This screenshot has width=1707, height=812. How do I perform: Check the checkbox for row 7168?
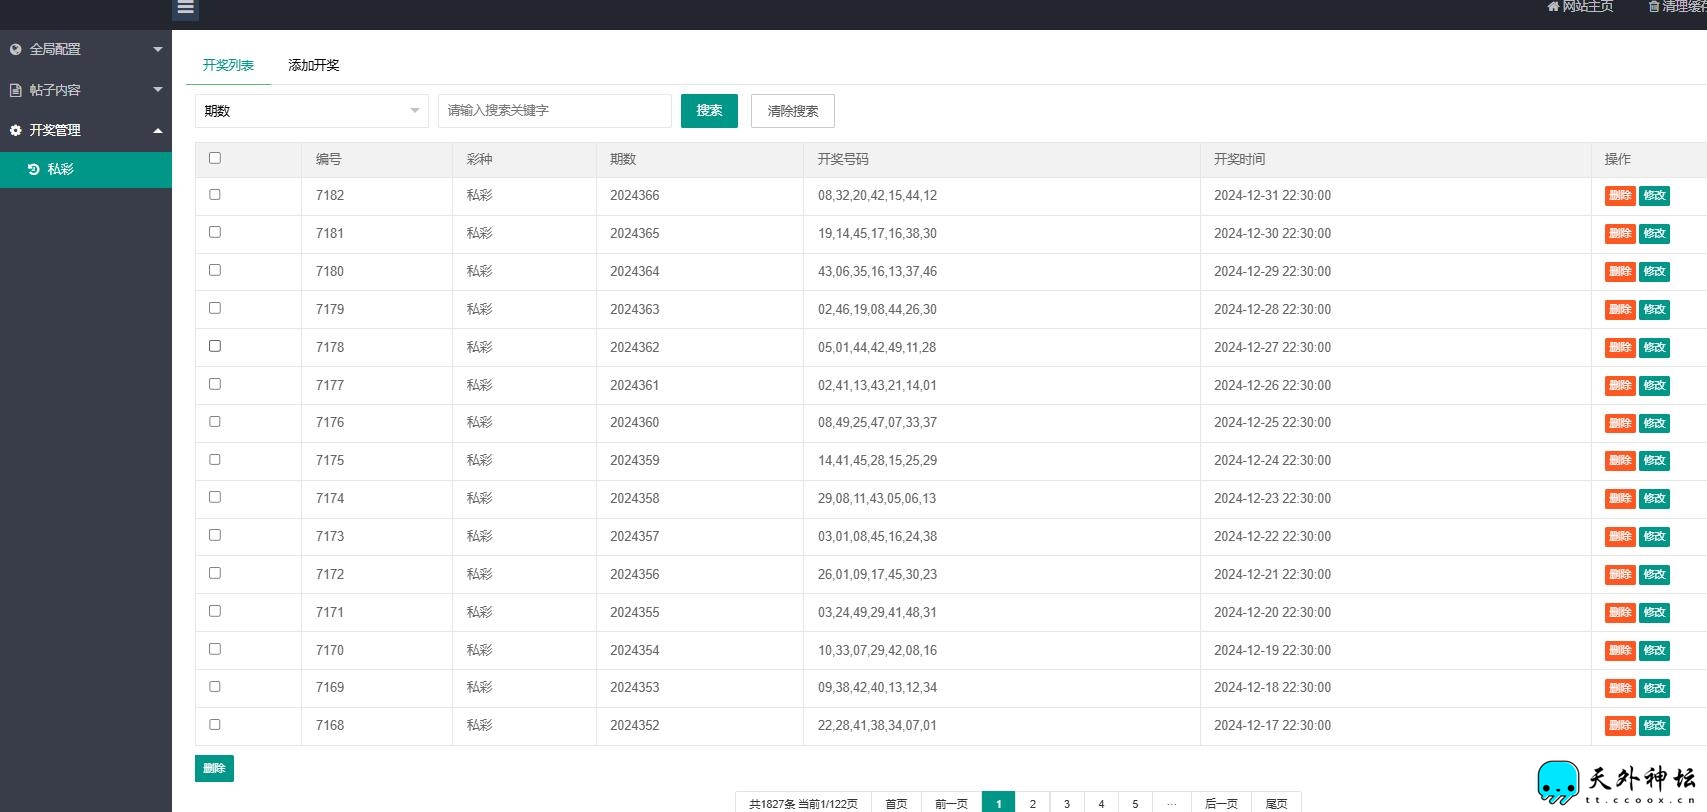click(215, 725)
